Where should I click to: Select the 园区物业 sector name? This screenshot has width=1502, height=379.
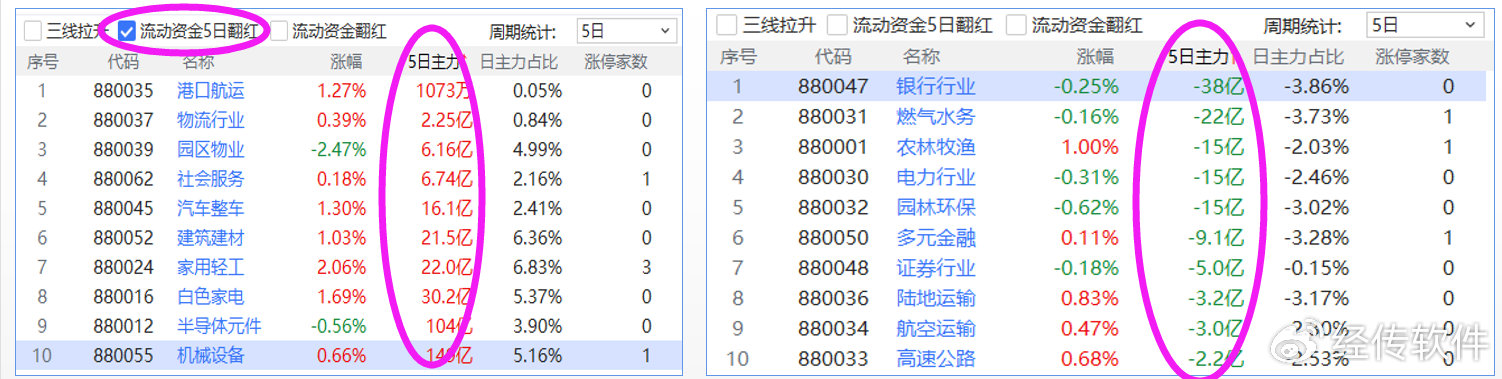coord(211,150)
